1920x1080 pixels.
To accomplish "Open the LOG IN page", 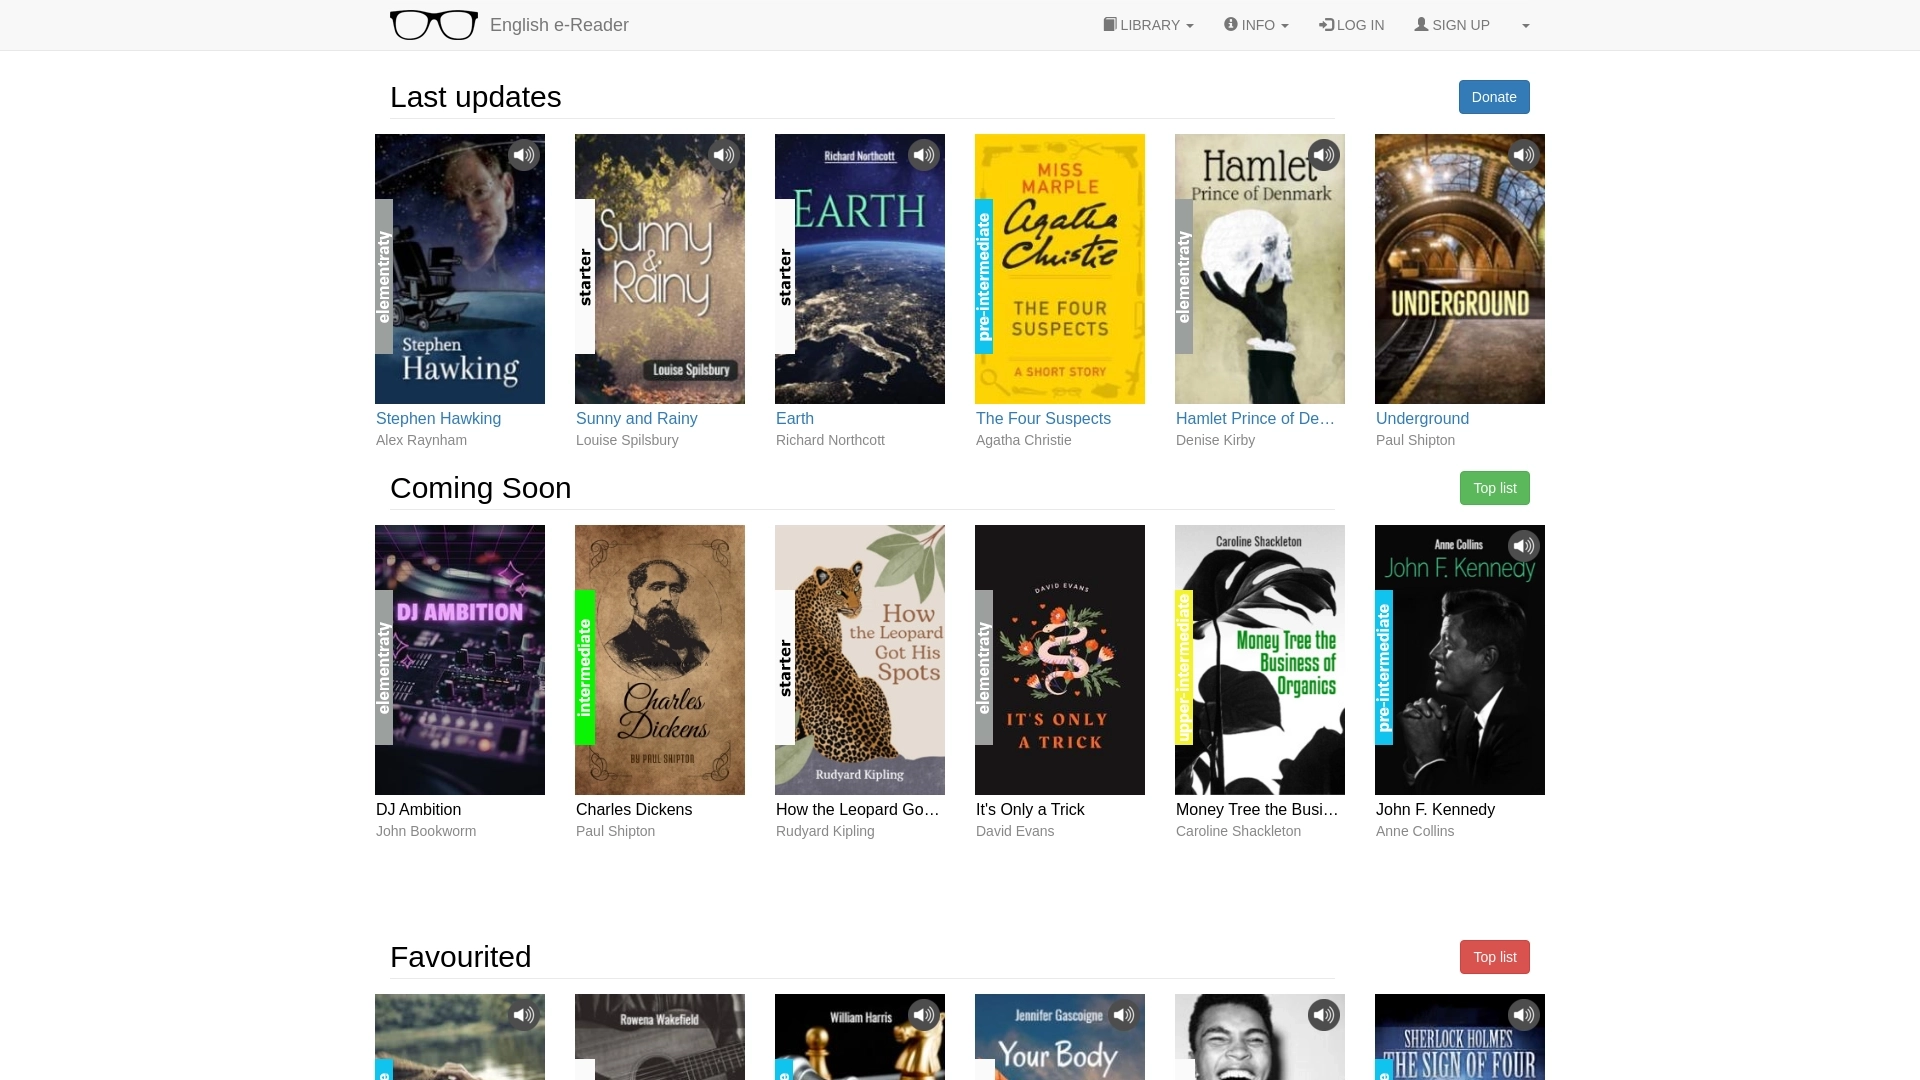I will tap(1351, 25).
